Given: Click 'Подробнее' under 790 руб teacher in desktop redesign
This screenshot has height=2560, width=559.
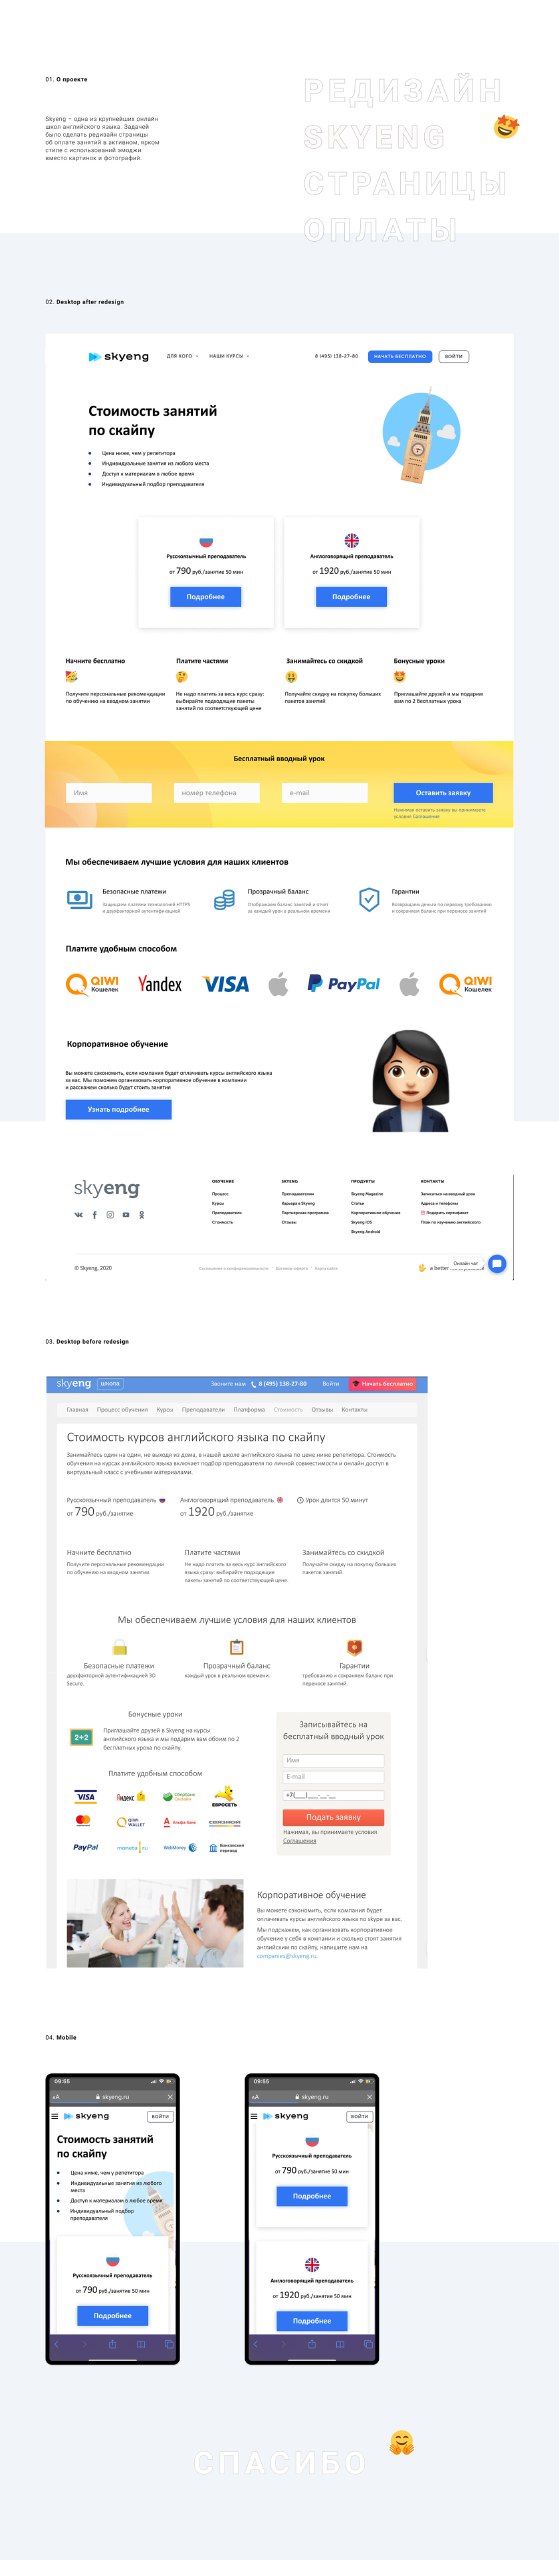Looking at the screenshot, I should click(205, 597).
